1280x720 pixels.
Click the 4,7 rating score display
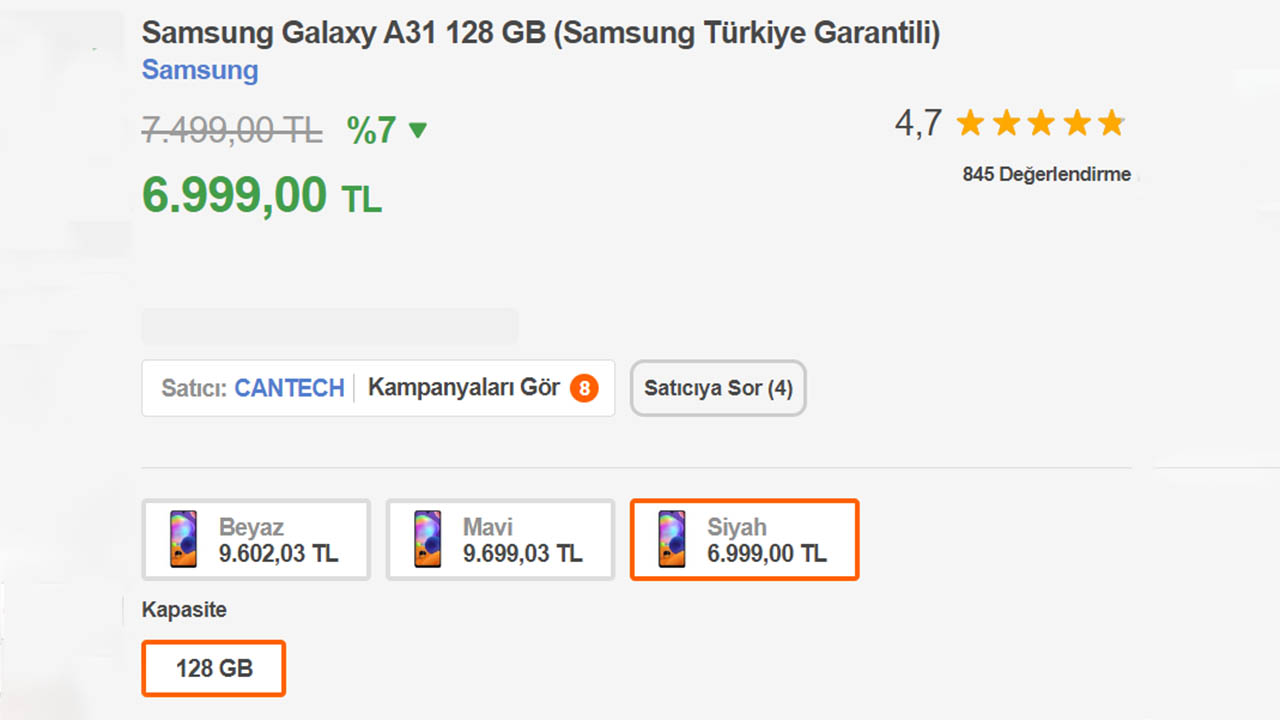919,122
